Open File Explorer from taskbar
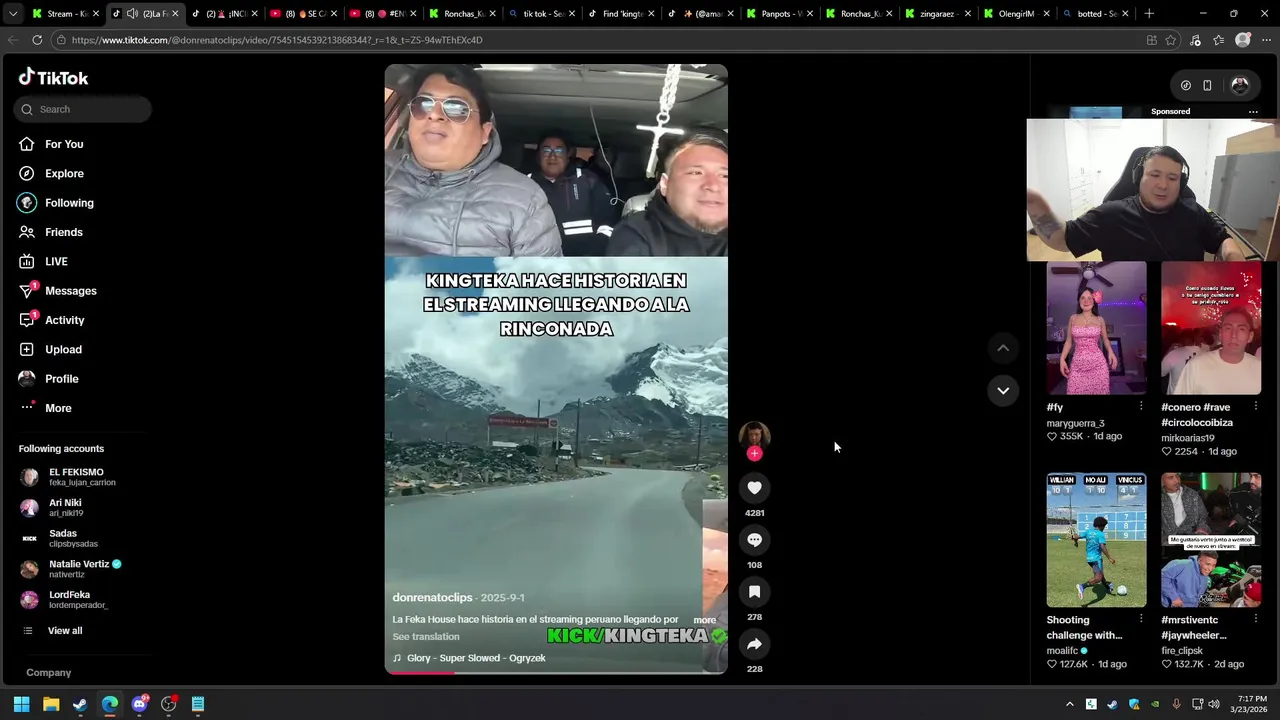Viewport: 1280px width, 720px height. pyautogui.click(x=51, y=704)
